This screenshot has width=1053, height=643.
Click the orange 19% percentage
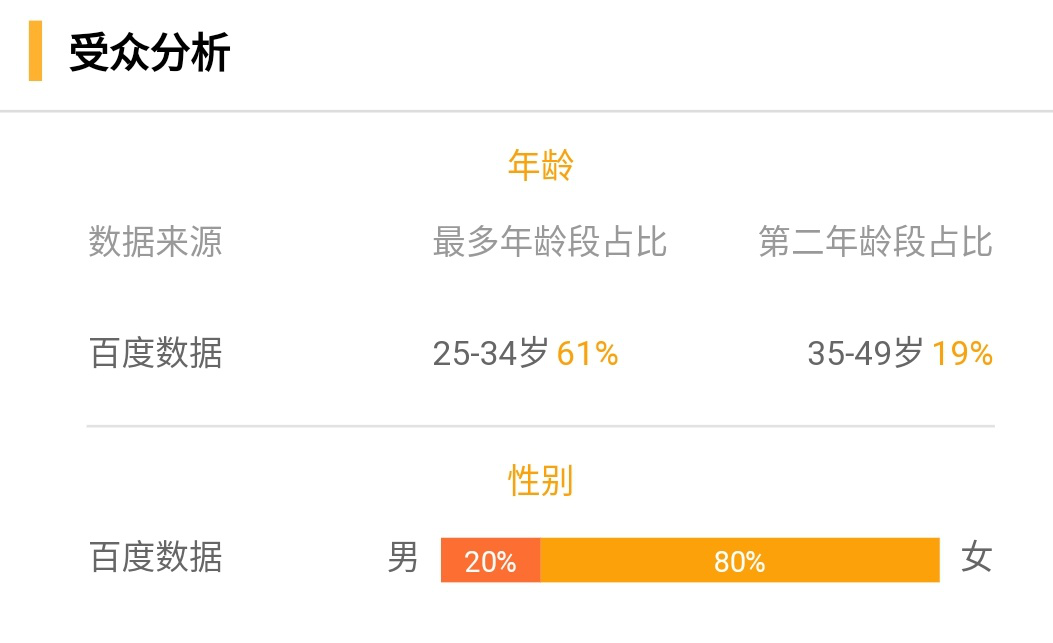tap(962, 353)
